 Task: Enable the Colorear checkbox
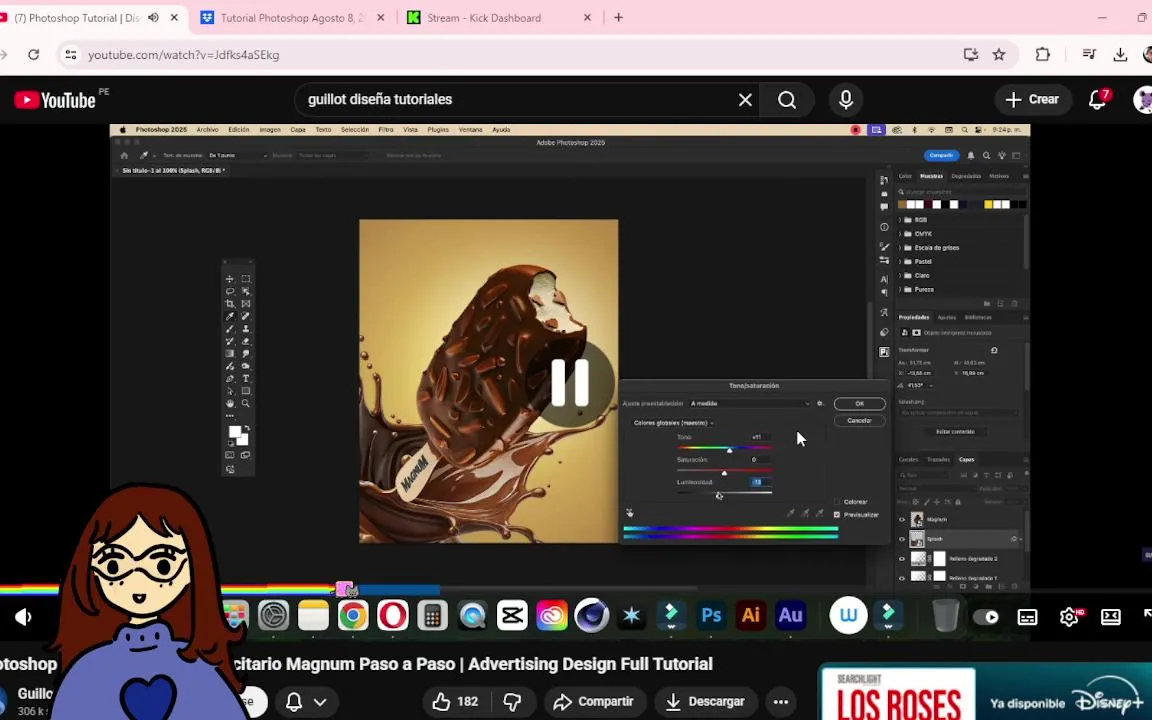[837, 502]
